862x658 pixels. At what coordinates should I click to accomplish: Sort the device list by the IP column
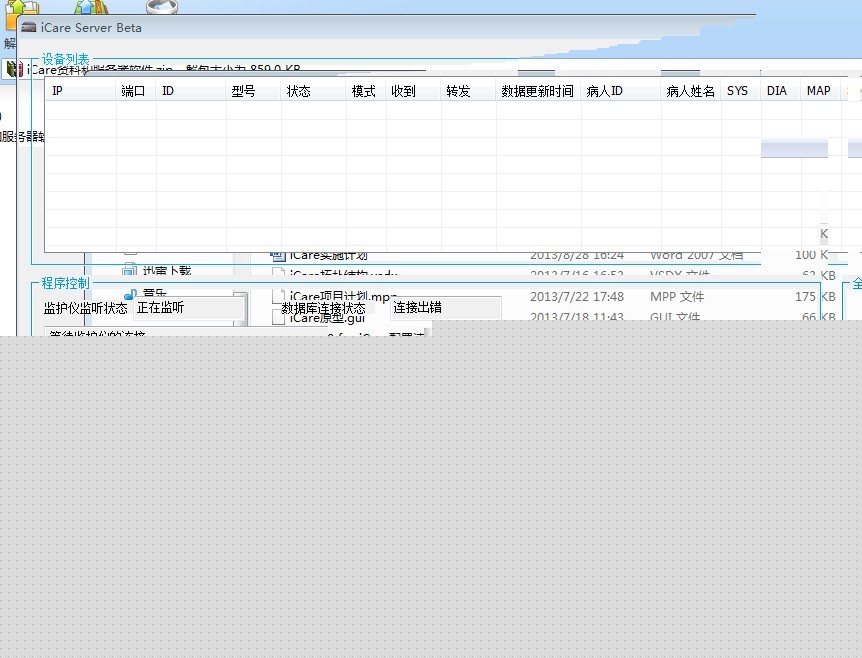[80, 91]
